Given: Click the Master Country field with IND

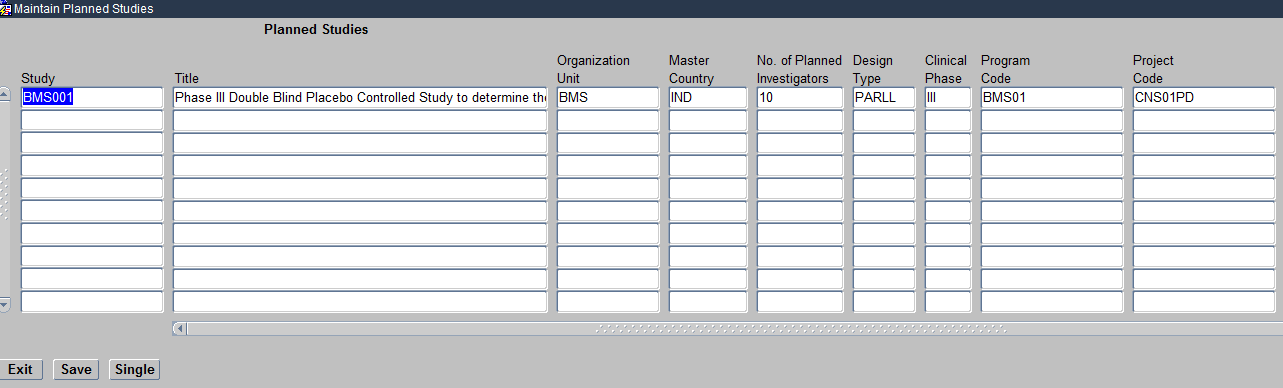Looking at the screenshot, I should click(708, 98).
